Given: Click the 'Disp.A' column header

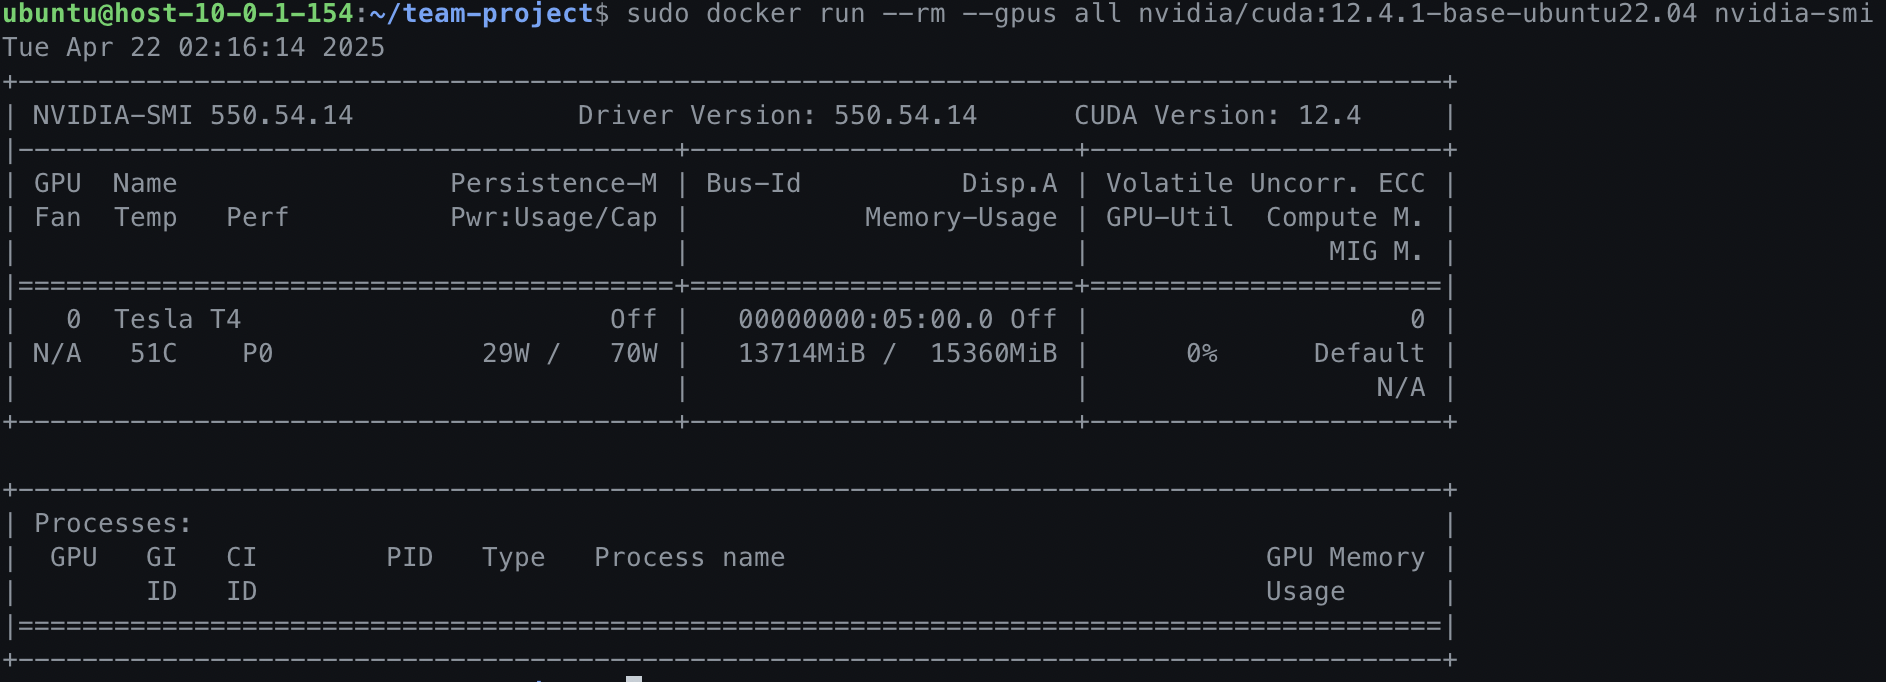Looking at the screenshot, I should (1010, 184).
